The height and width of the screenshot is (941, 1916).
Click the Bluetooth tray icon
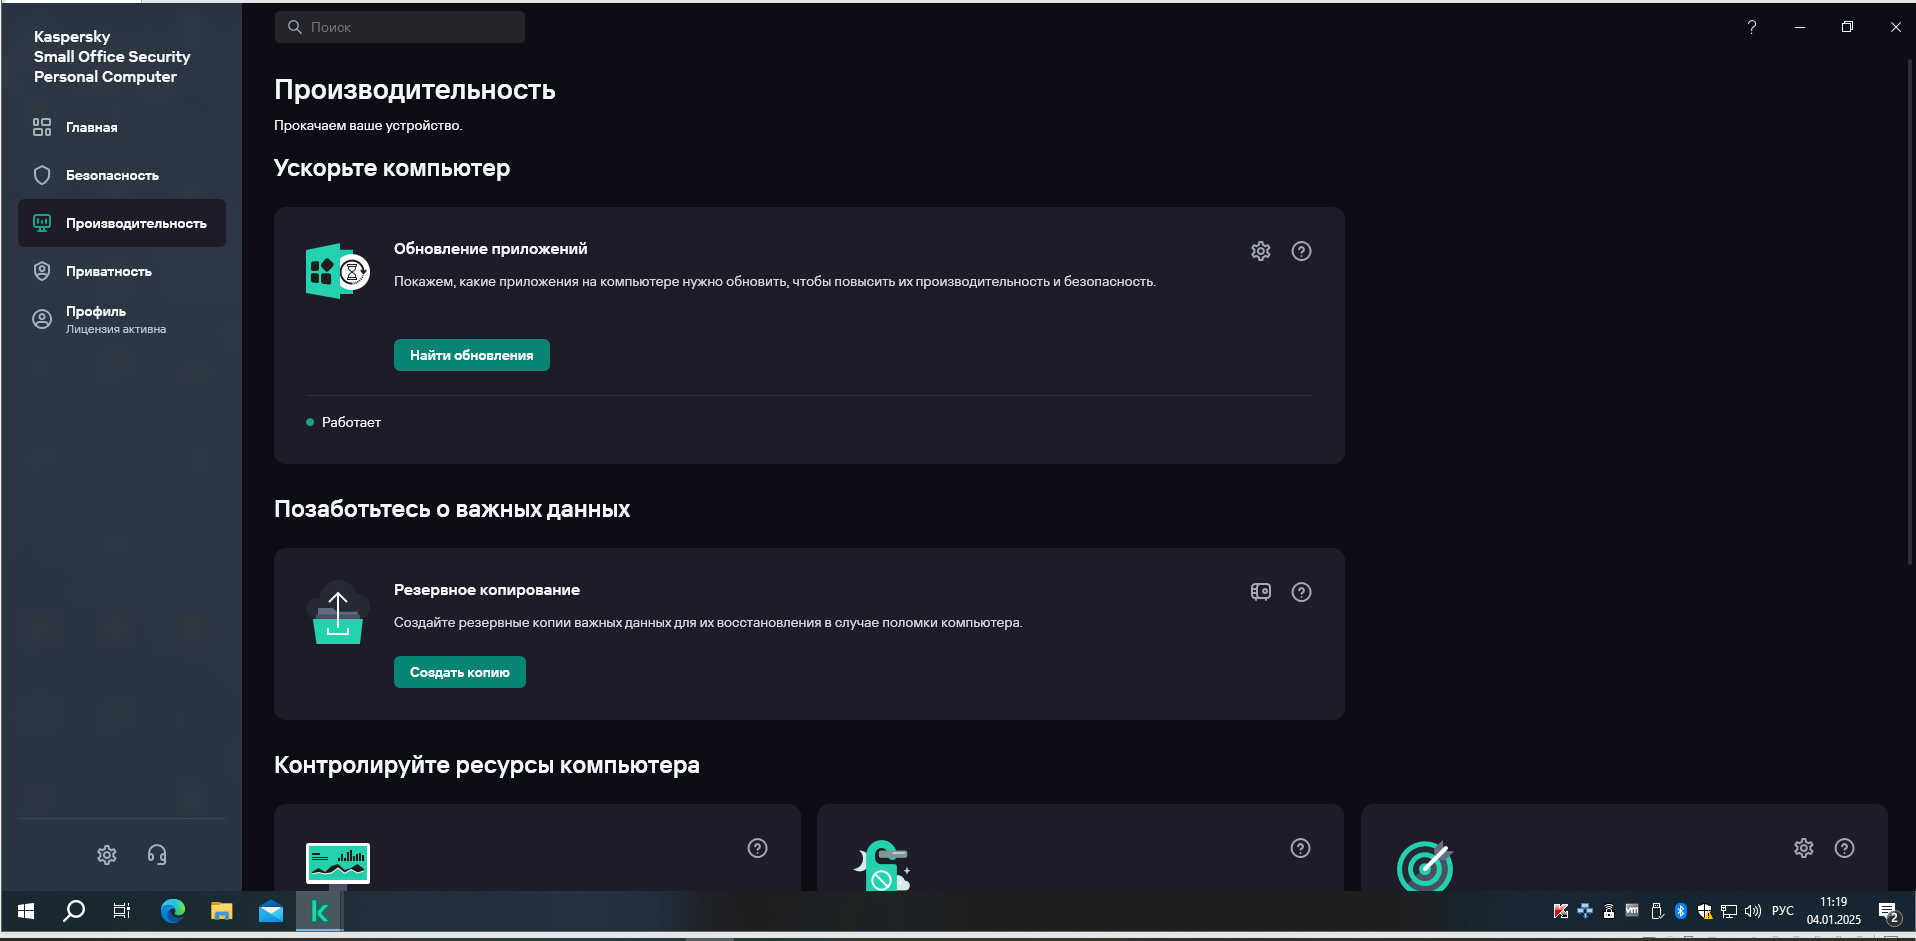click(1680, 911)
